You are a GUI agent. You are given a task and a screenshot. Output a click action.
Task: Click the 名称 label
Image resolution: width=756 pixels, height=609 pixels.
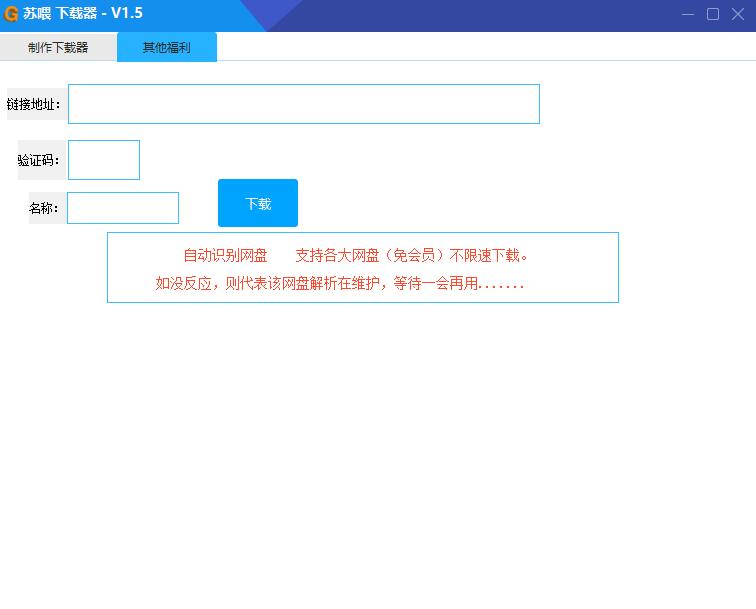point(44,208)
